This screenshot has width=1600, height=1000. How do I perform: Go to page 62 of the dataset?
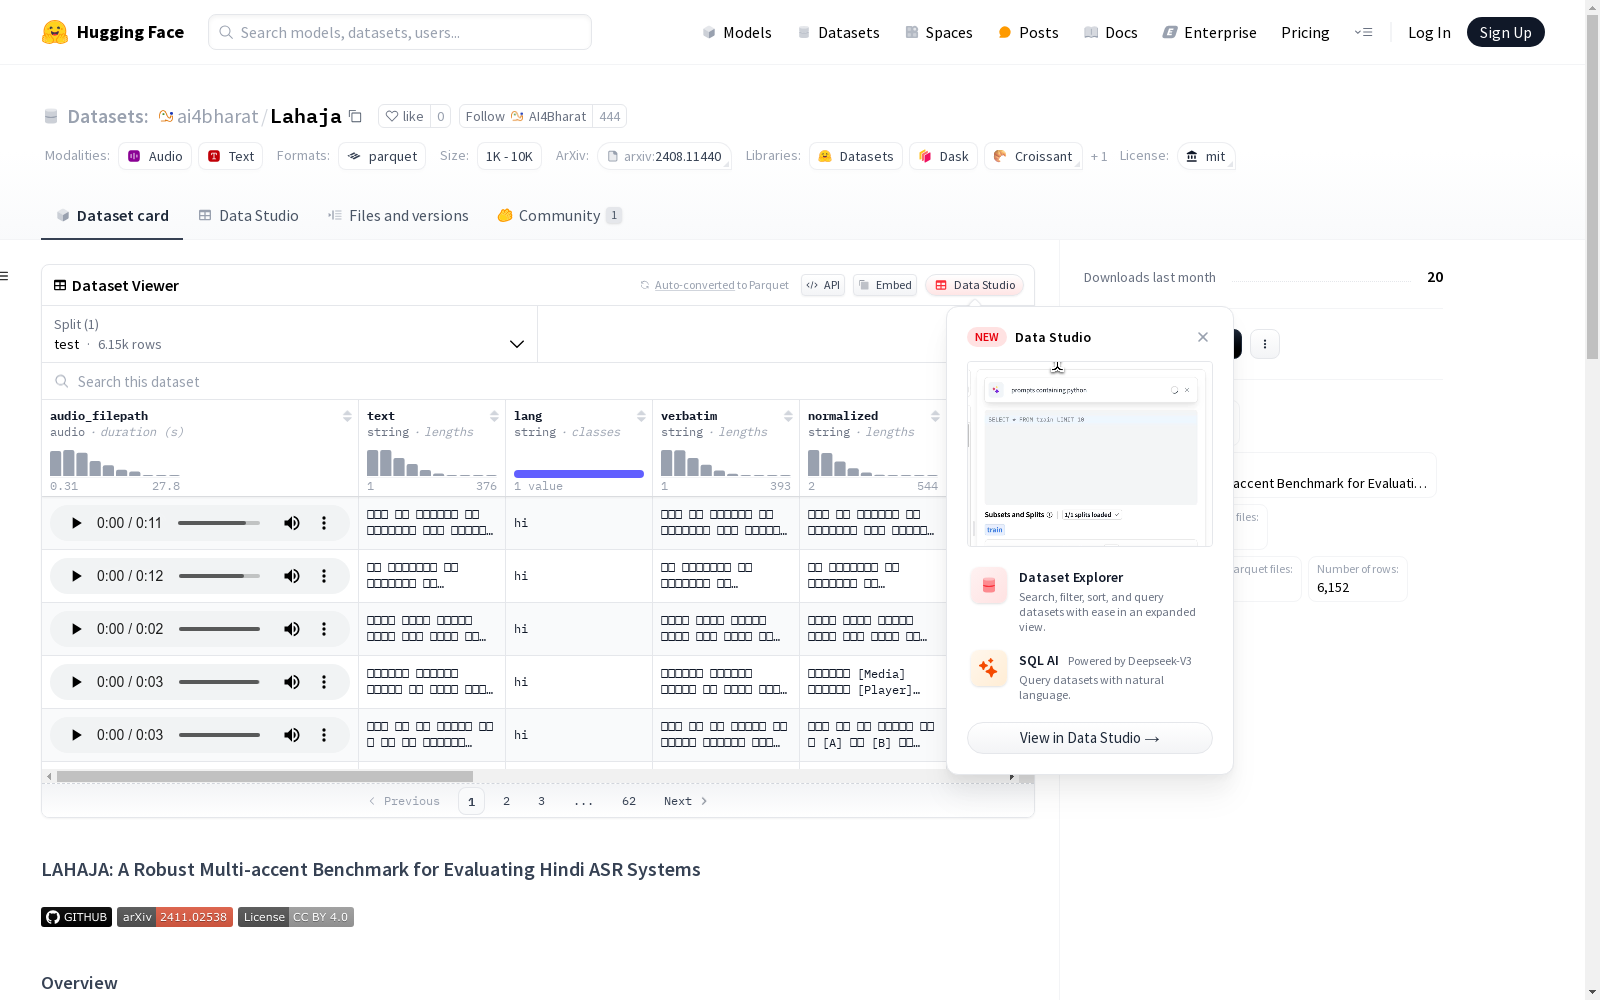(629, 801)
